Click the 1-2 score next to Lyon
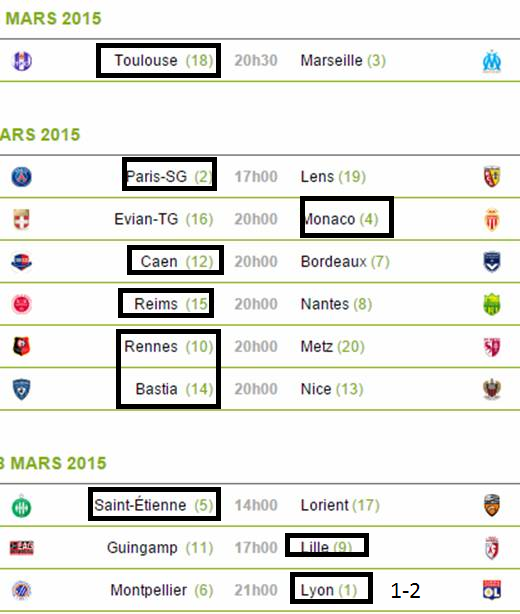 point(406,590)
